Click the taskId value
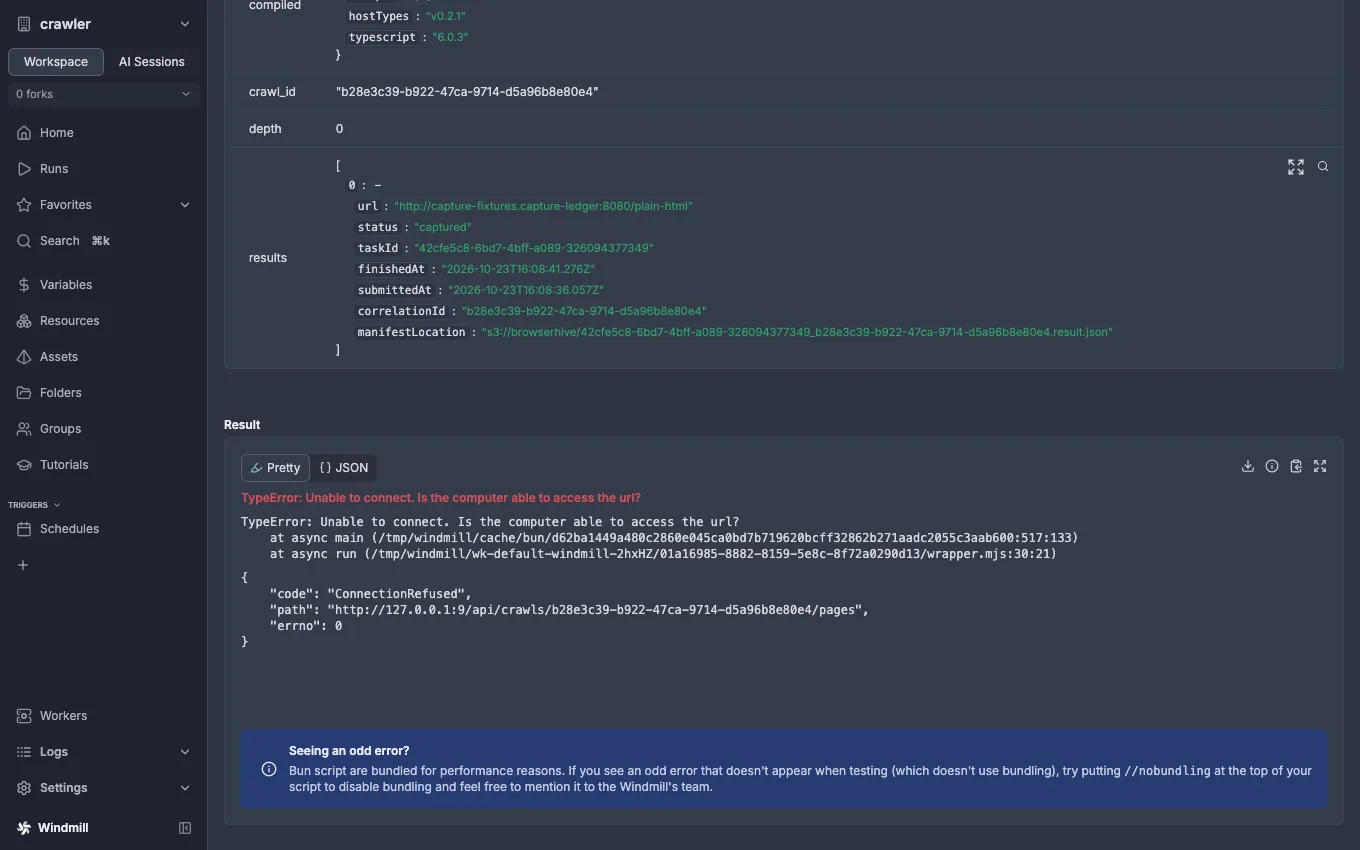This screenshot has width=1360, height=850. (x=534, y=248)
